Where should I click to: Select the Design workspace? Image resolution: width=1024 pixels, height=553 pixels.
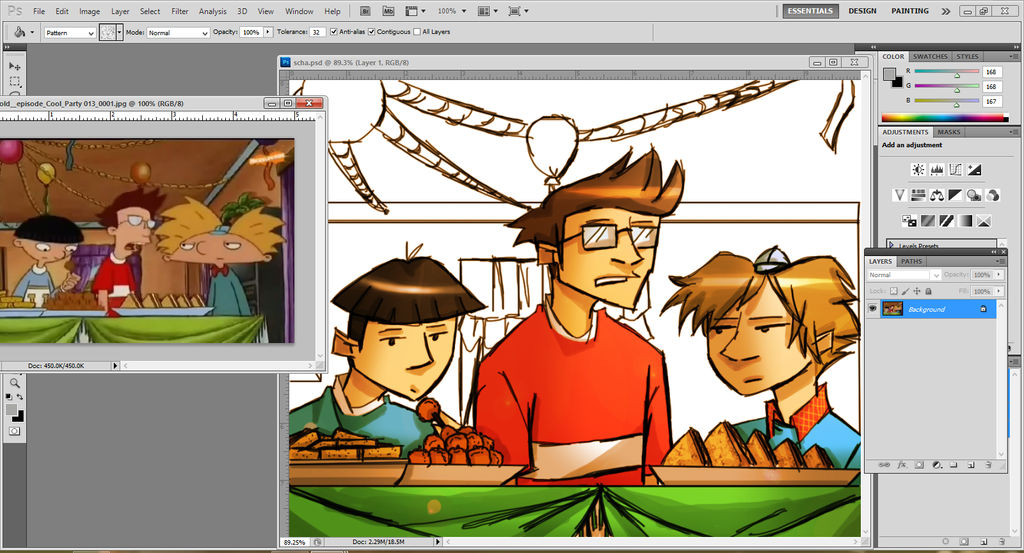862,11
